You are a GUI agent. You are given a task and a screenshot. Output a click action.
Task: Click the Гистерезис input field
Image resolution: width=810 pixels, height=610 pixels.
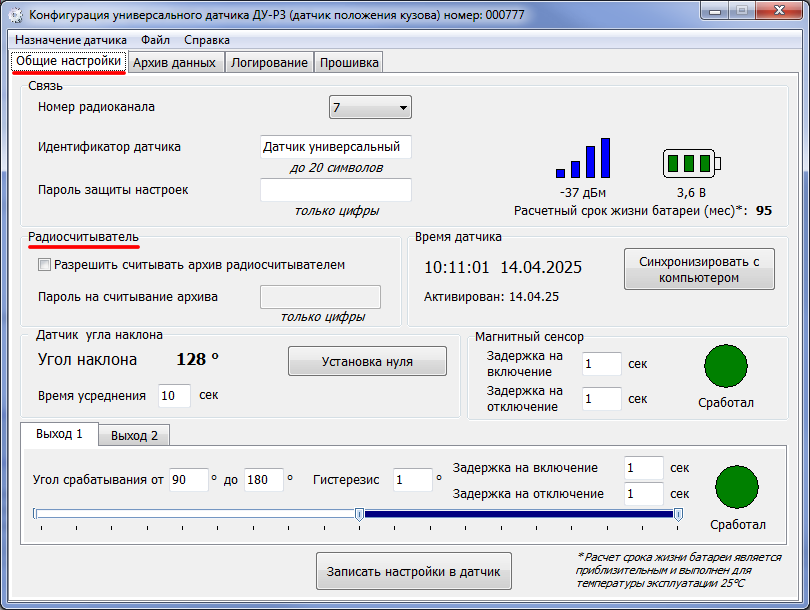point(413,480)
